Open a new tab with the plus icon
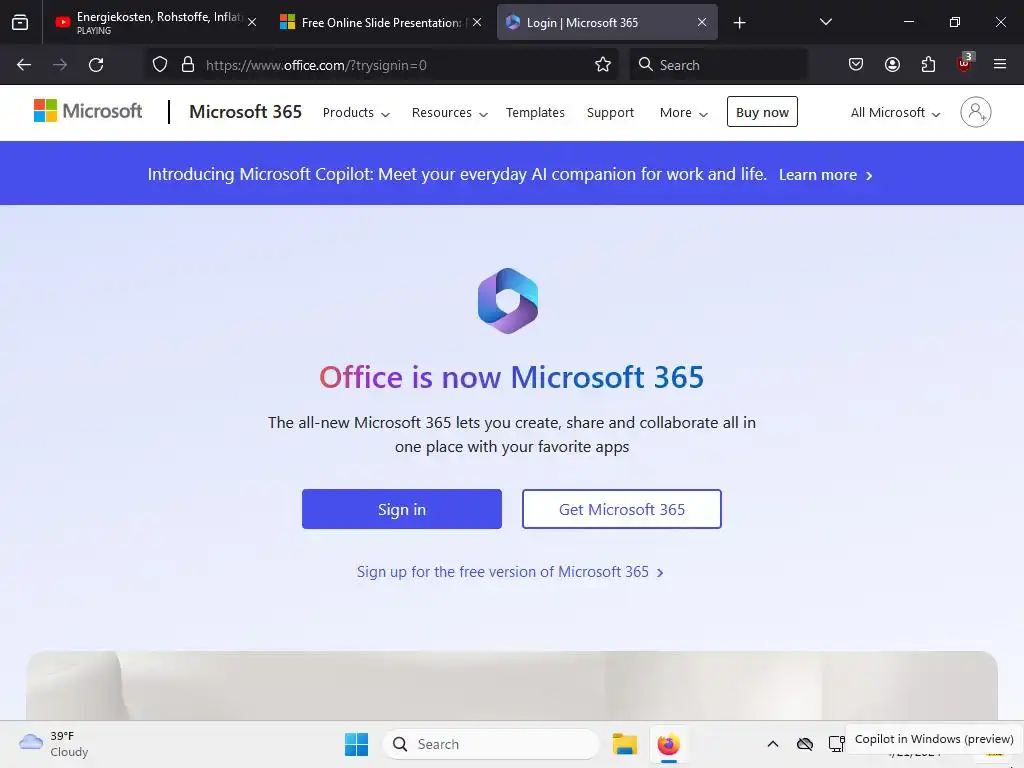 click(x=739, y=23)
